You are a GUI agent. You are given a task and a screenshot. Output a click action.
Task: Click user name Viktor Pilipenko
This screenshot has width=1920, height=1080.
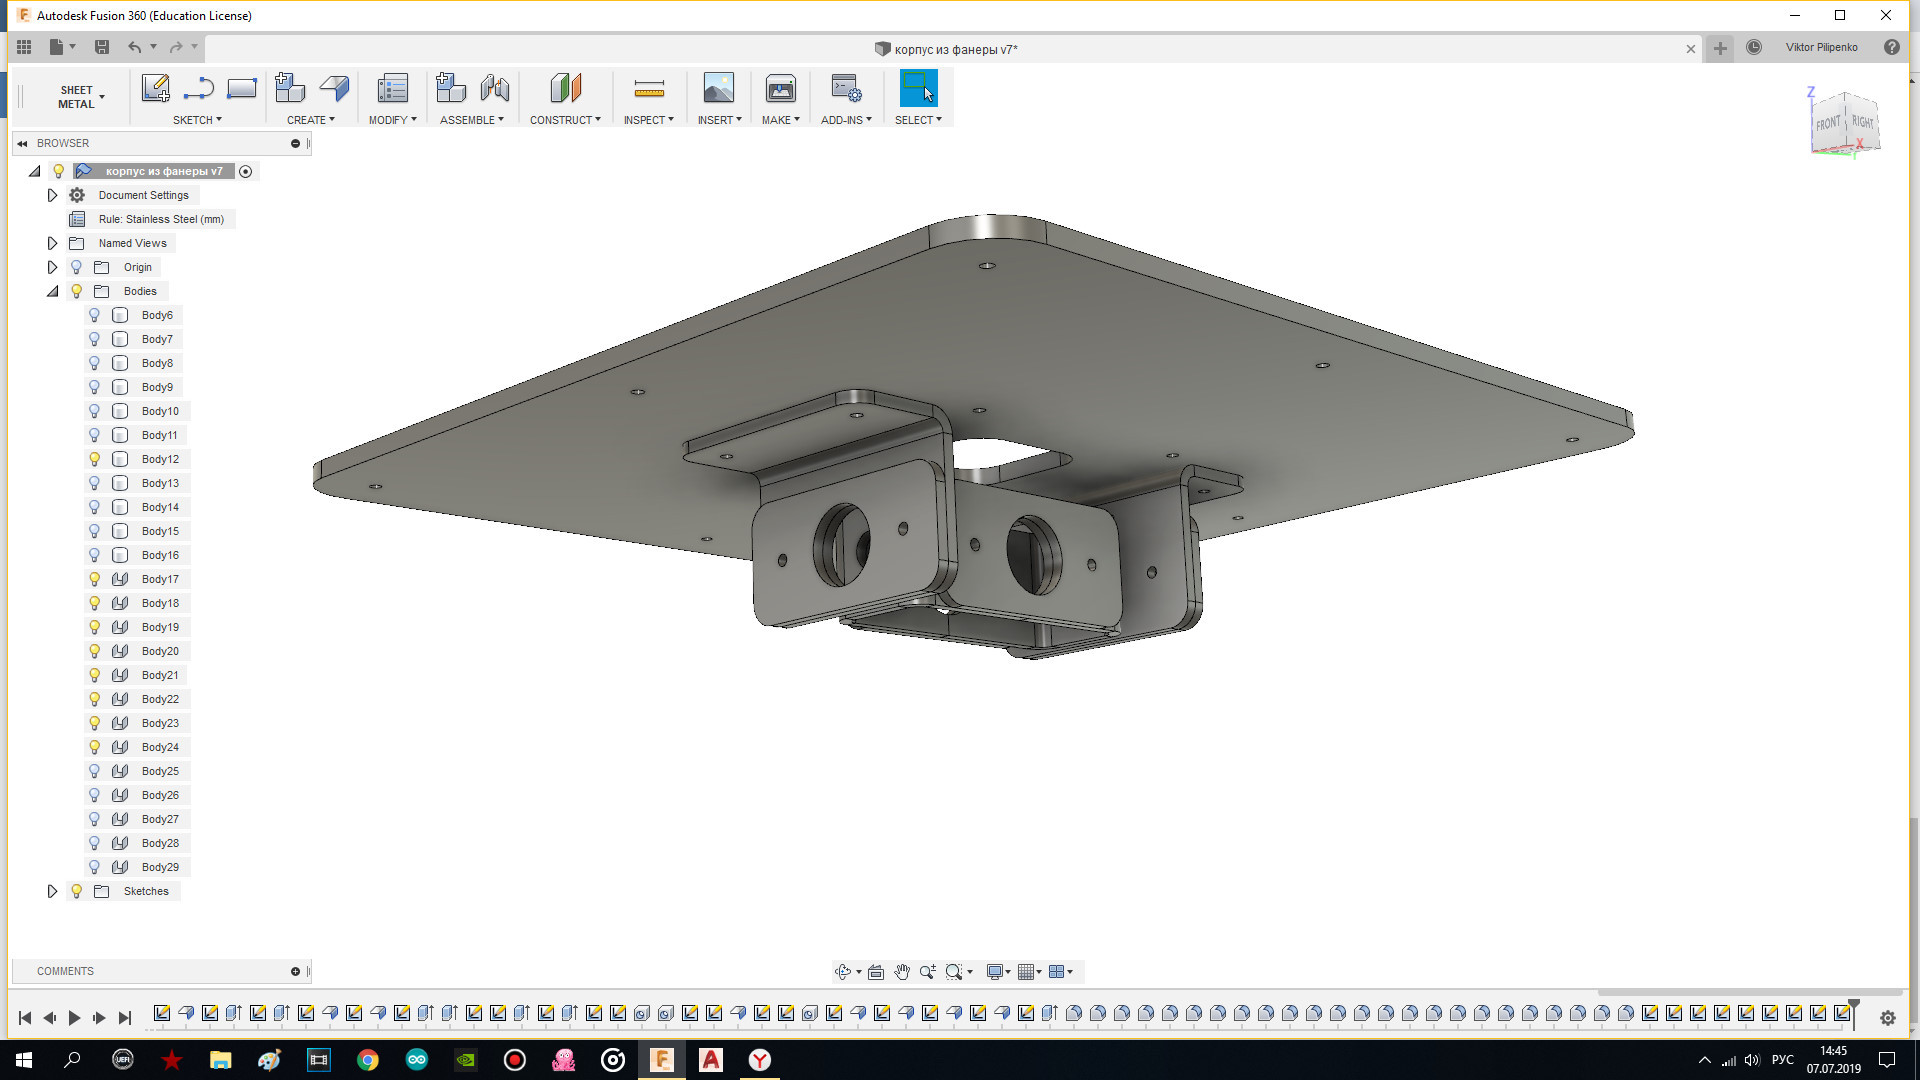point(1821,47)
